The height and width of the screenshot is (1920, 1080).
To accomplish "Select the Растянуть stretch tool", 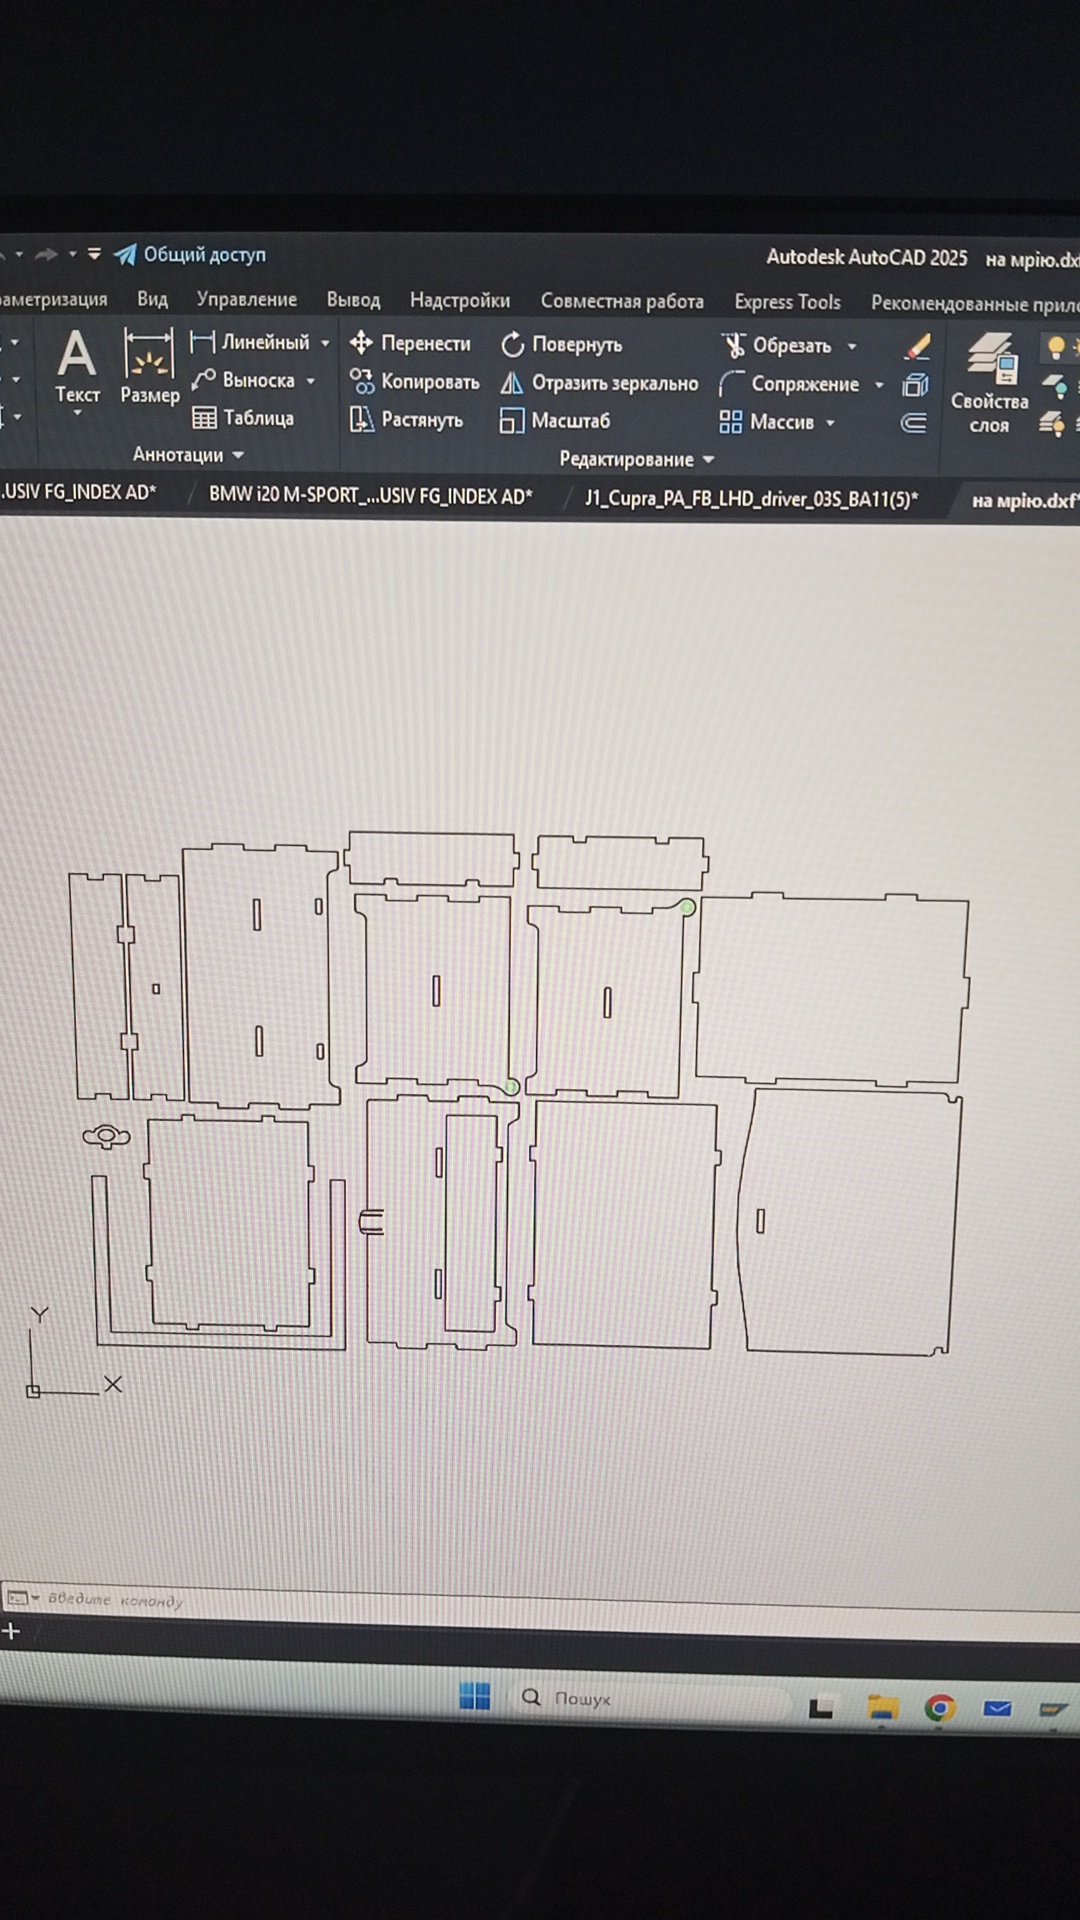I will [406, 420].
